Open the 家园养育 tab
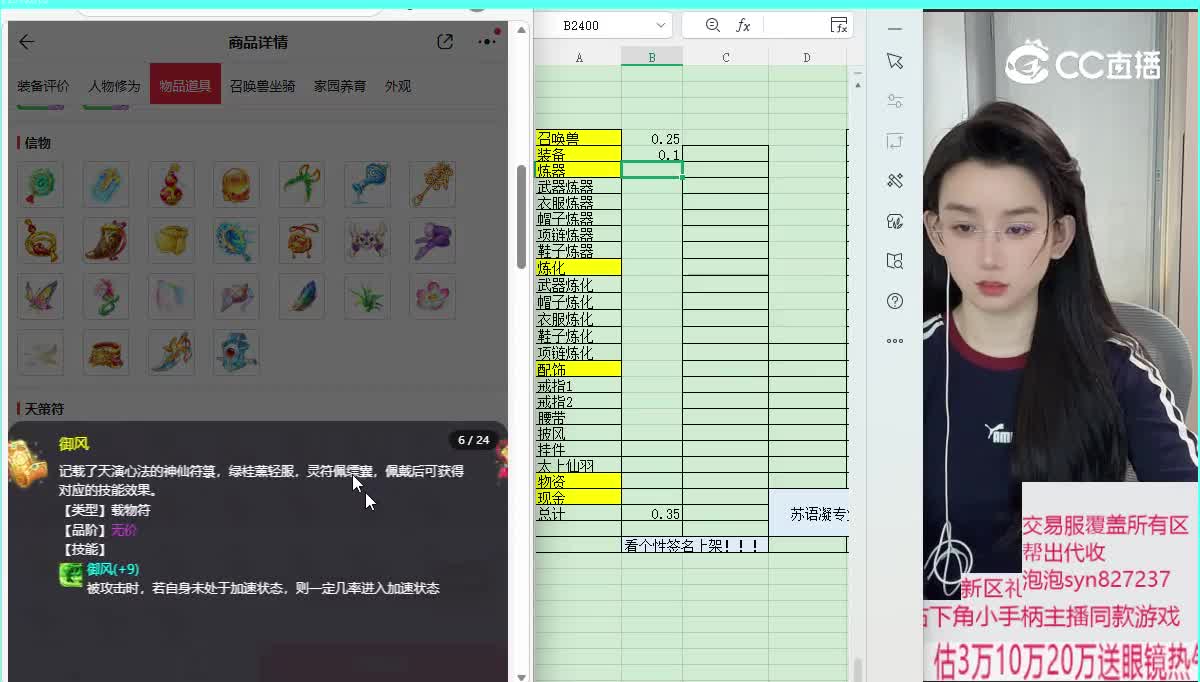The height and width of the screenshot is (682, 1200). pyautogui.click(x=340, y=86)
